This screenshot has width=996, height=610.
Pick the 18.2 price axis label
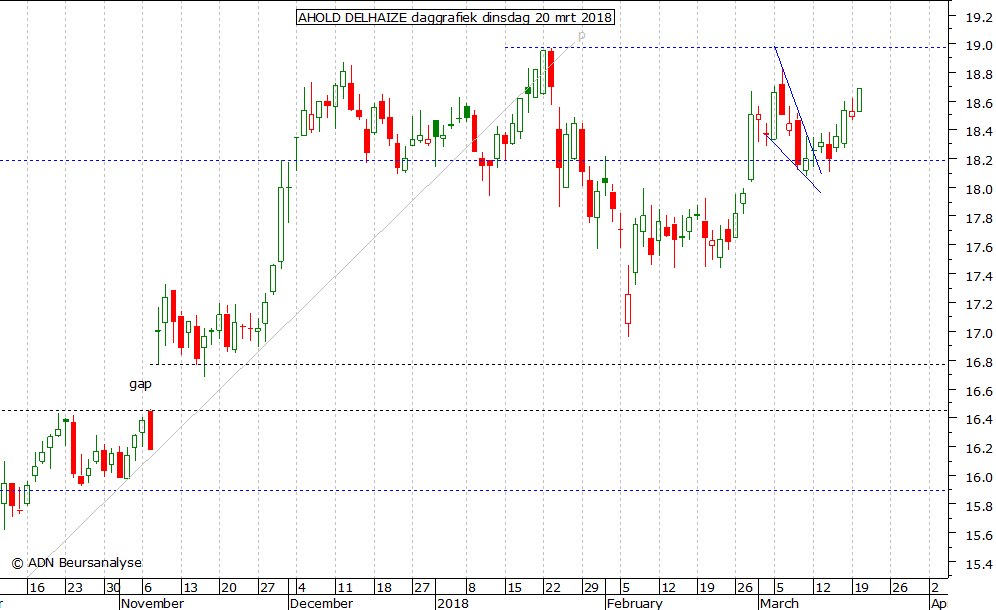click(x=979, y=161)
